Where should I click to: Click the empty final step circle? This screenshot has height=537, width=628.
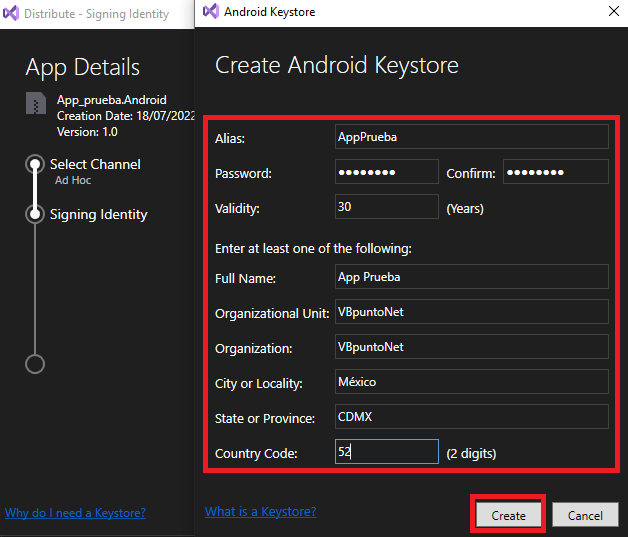[35, 364]
